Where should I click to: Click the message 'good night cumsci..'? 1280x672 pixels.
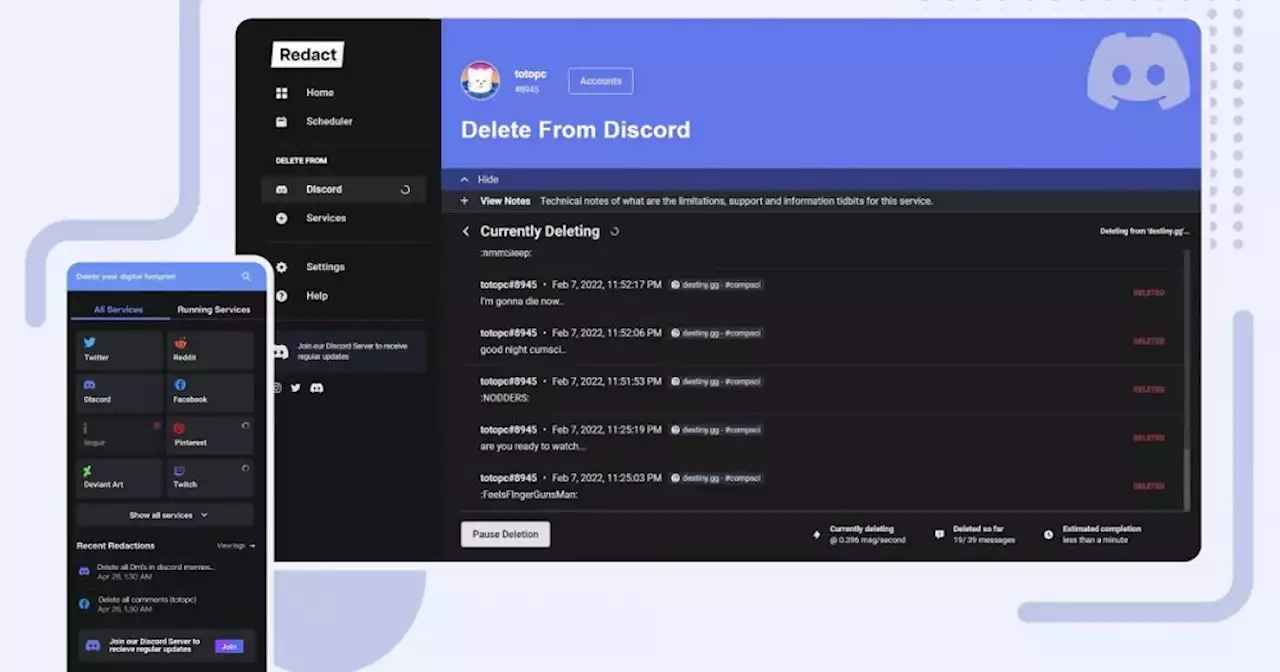(x=523, y=350)
